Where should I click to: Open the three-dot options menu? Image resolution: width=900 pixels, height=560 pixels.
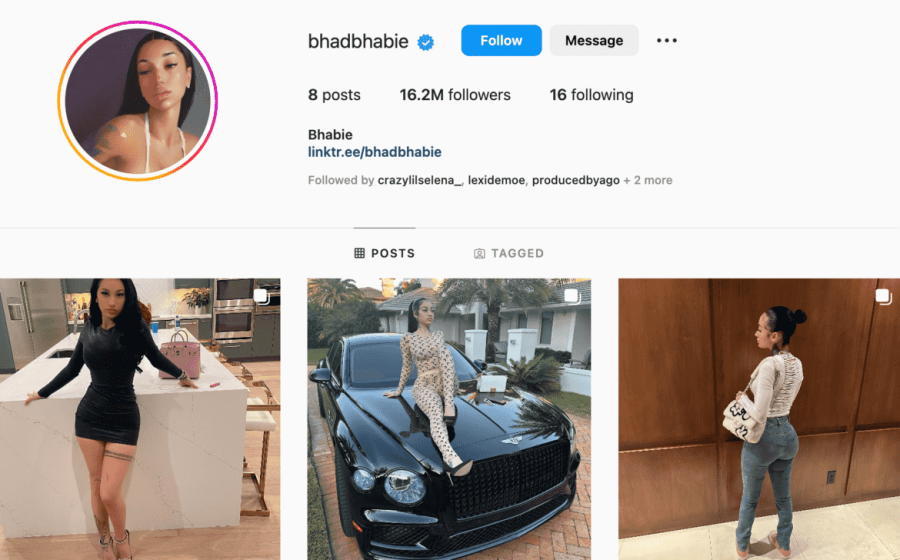tap(666, 40)
